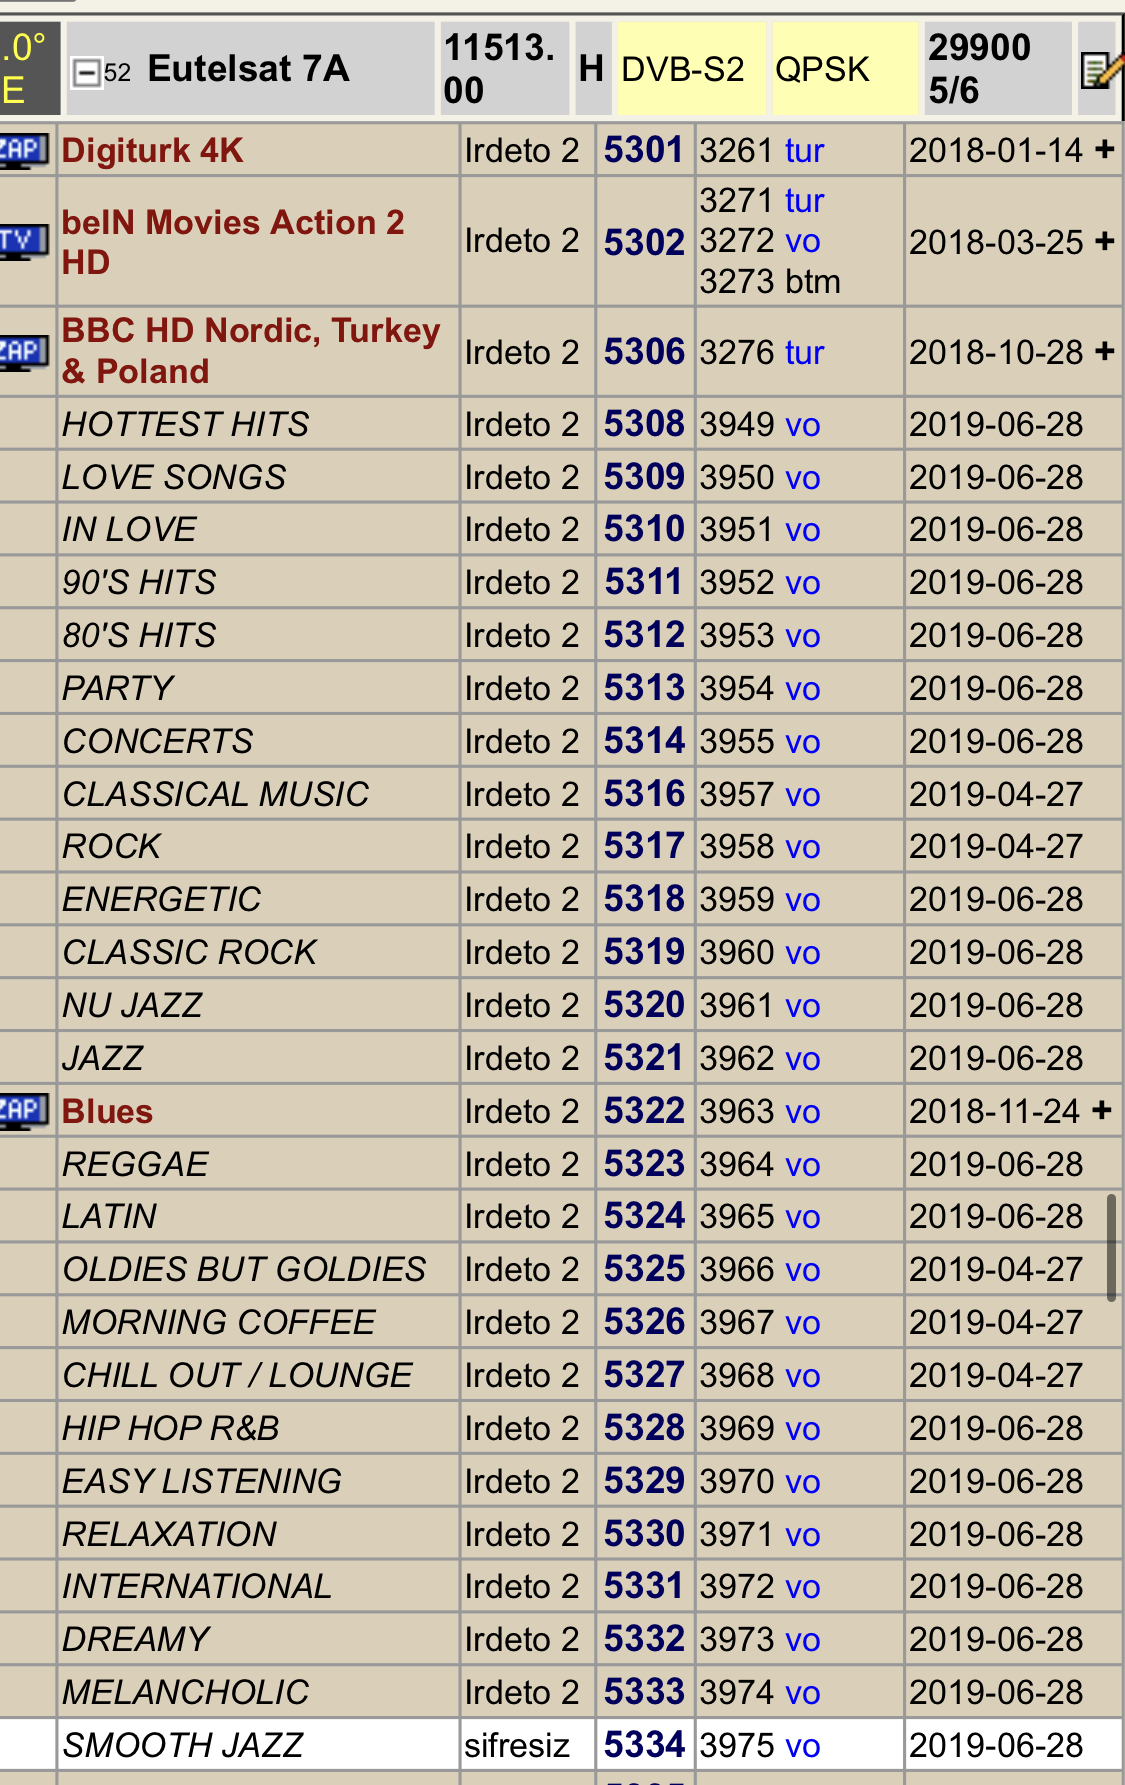Select SID 5301 in the table

coord(644,150)
